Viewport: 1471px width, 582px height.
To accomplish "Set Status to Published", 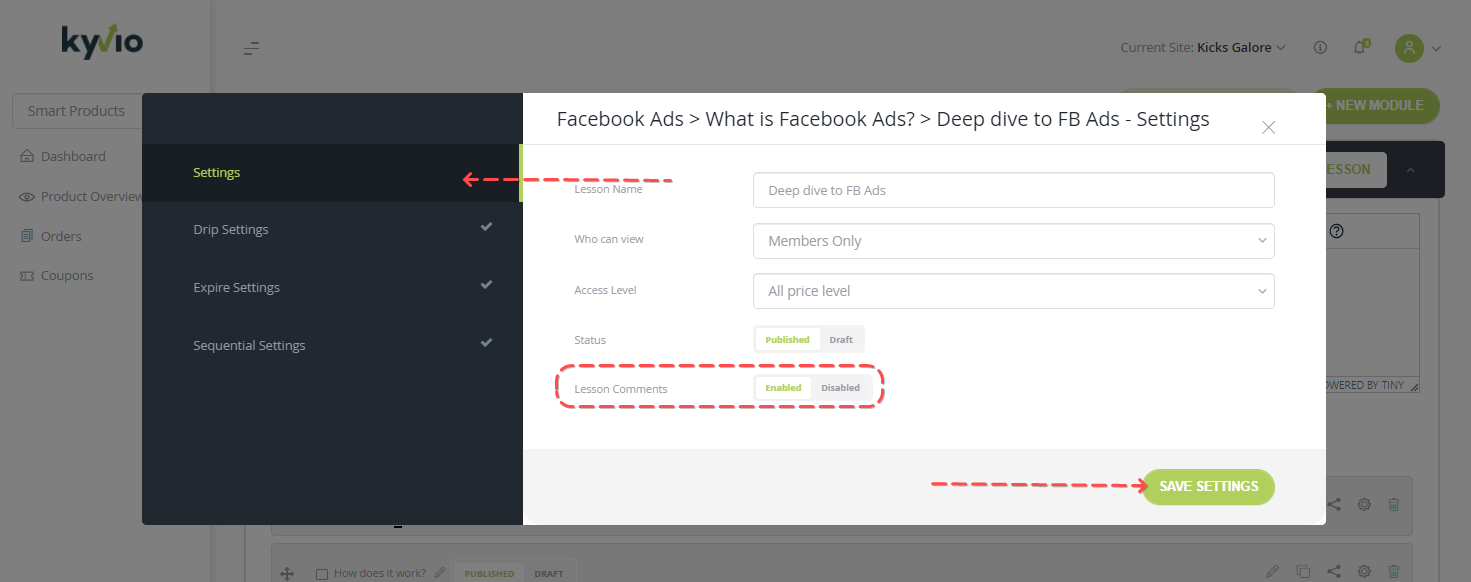I will pos(787,340).
